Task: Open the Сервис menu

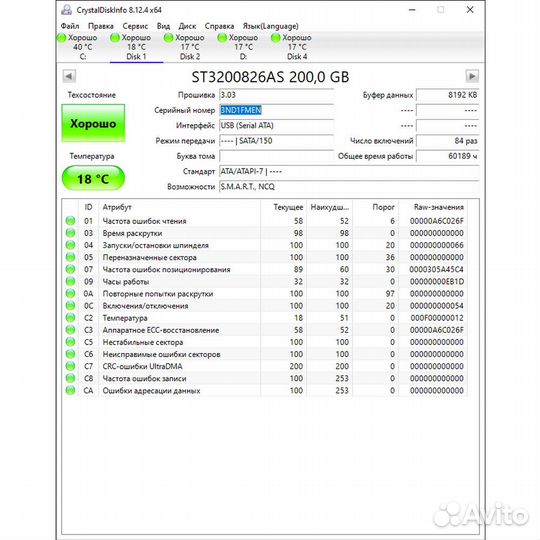Action: pos(135,26)
